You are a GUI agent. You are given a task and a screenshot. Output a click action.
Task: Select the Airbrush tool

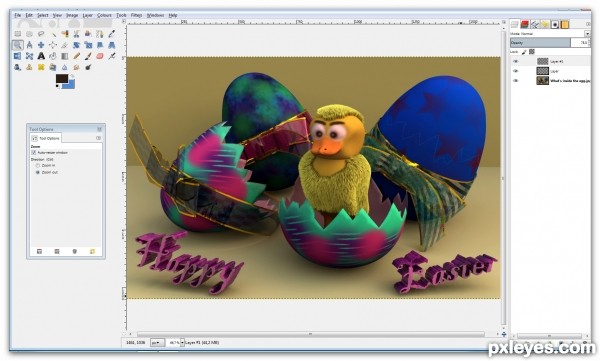112,56
